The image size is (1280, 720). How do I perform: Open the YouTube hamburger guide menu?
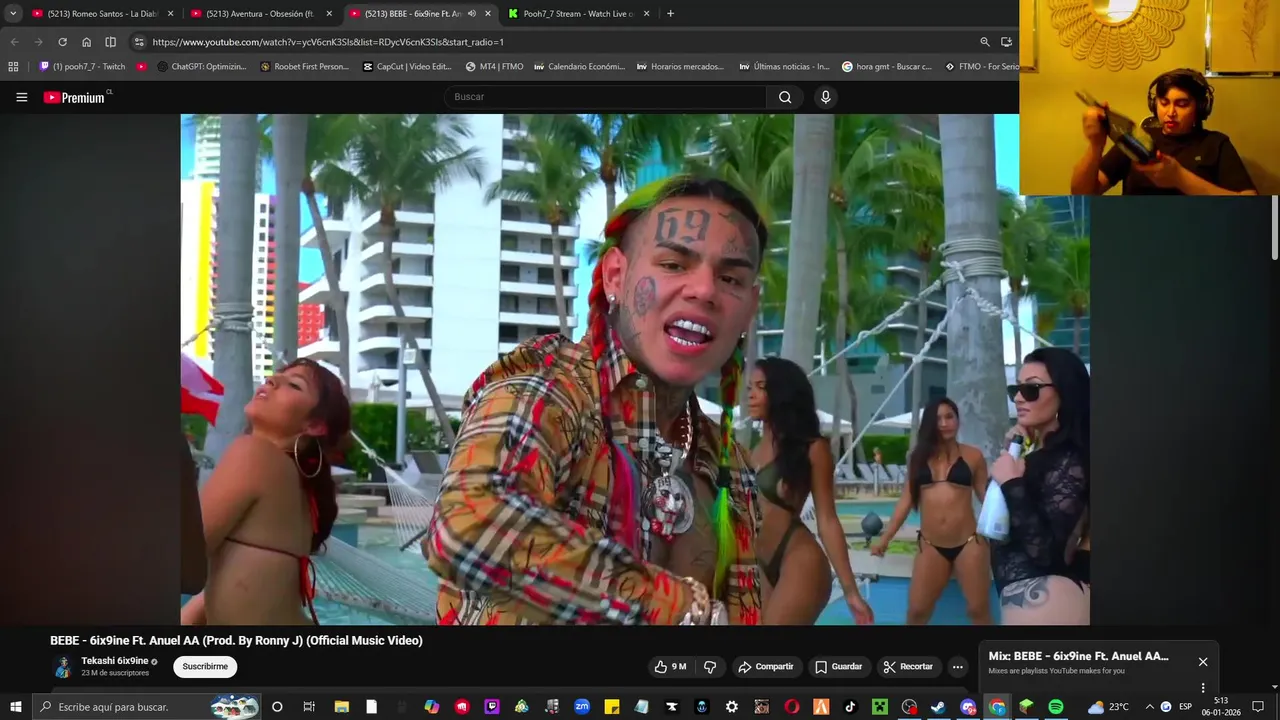(x=21, y=97)
